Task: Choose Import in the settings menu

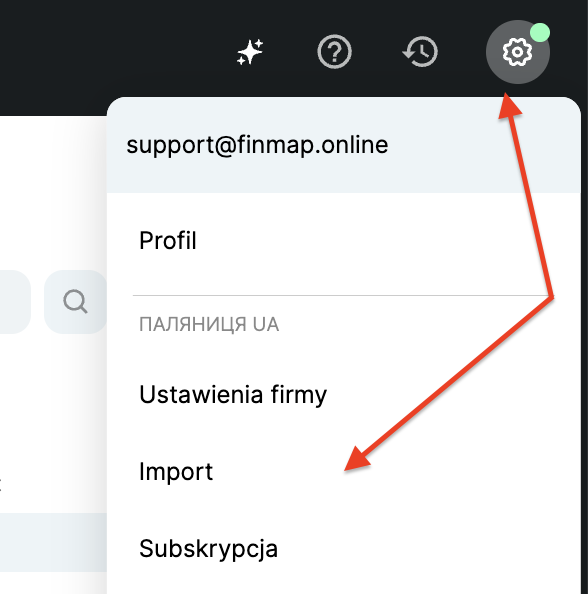Action: click(176, 472)
